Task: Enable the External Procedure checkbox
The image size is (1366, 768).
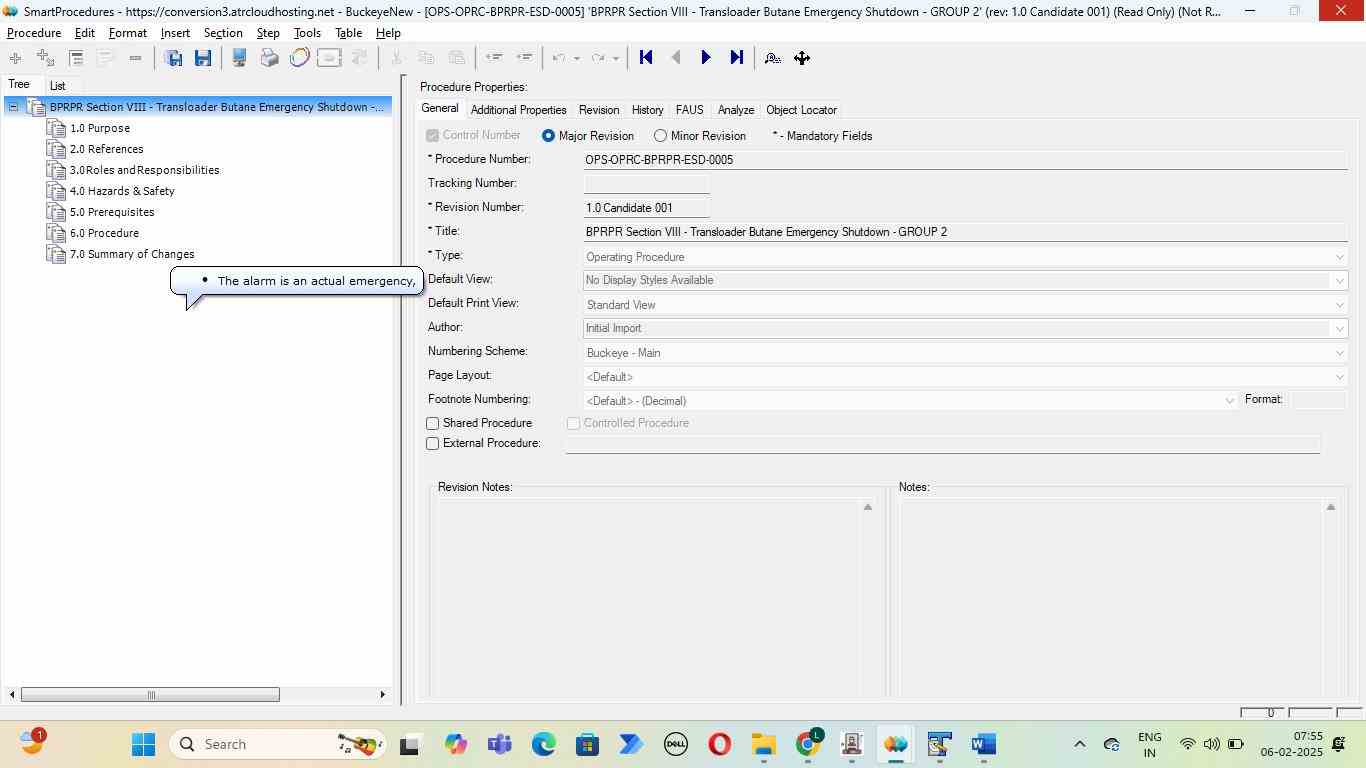Action: point(433,444)
